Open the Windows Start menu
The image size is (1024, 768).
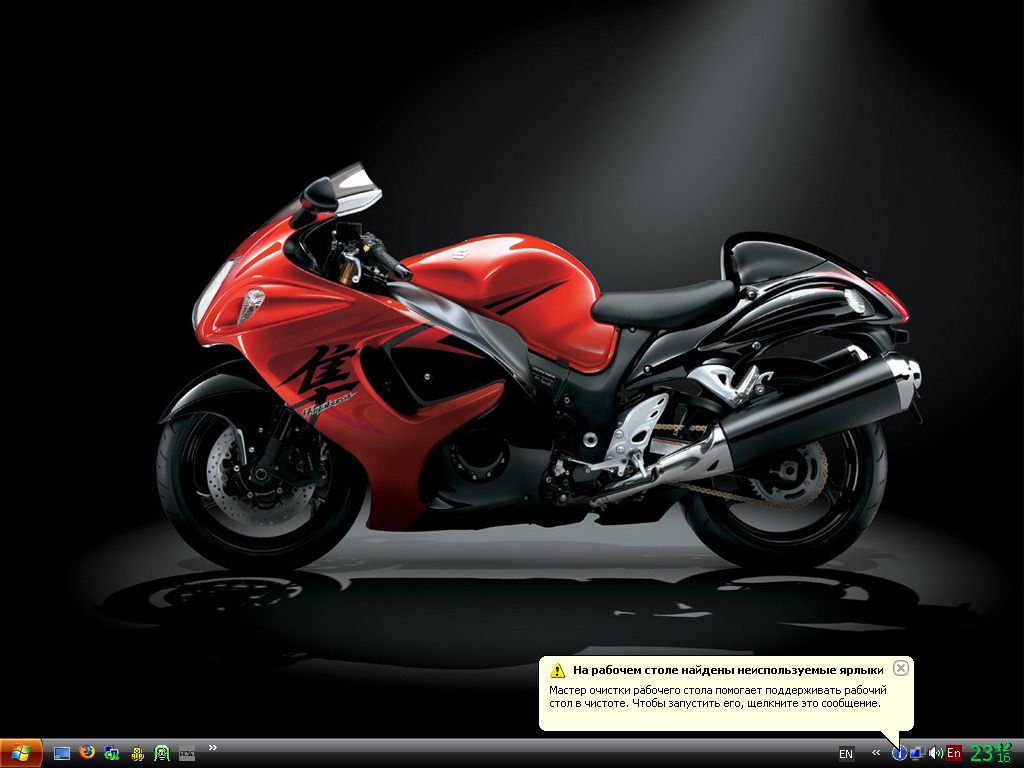pos(21,753)
